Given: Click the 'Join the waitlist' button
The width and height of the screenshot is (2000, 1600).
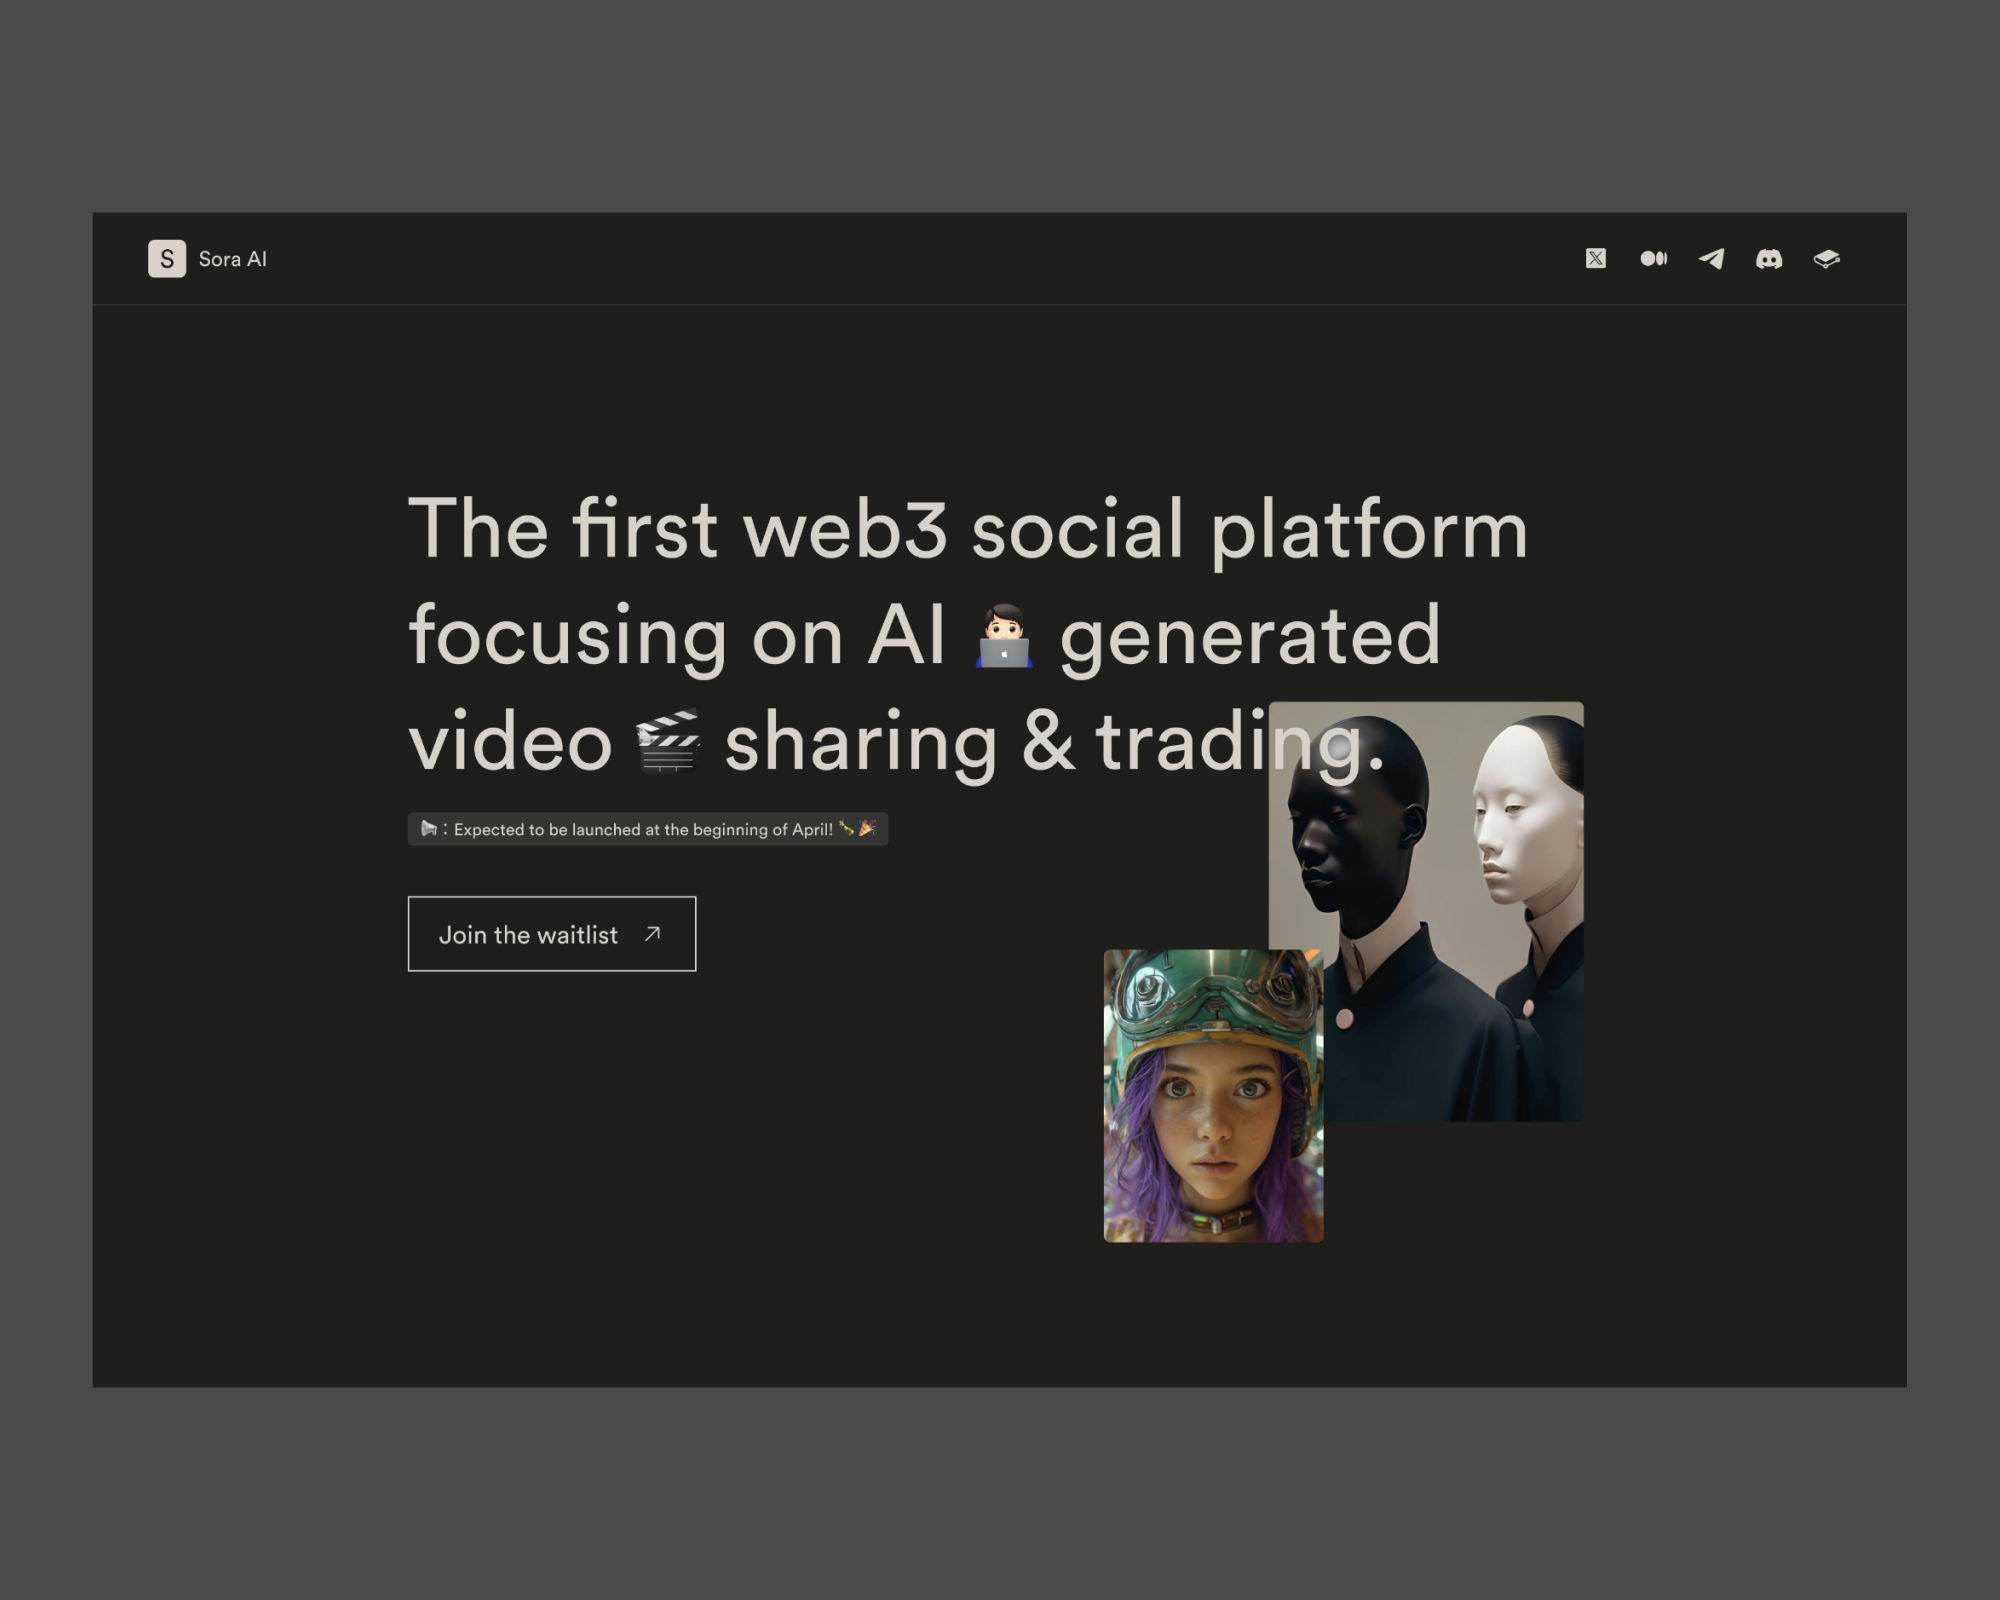Looking at the screenshot, I should [551, 934].
